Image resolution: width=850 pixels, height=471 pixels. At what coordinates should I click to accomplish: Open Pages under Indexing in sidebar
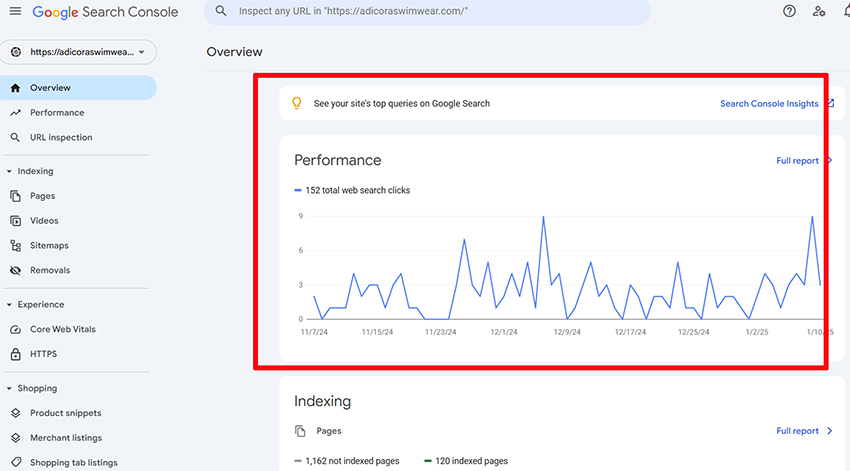click(42, 196)
